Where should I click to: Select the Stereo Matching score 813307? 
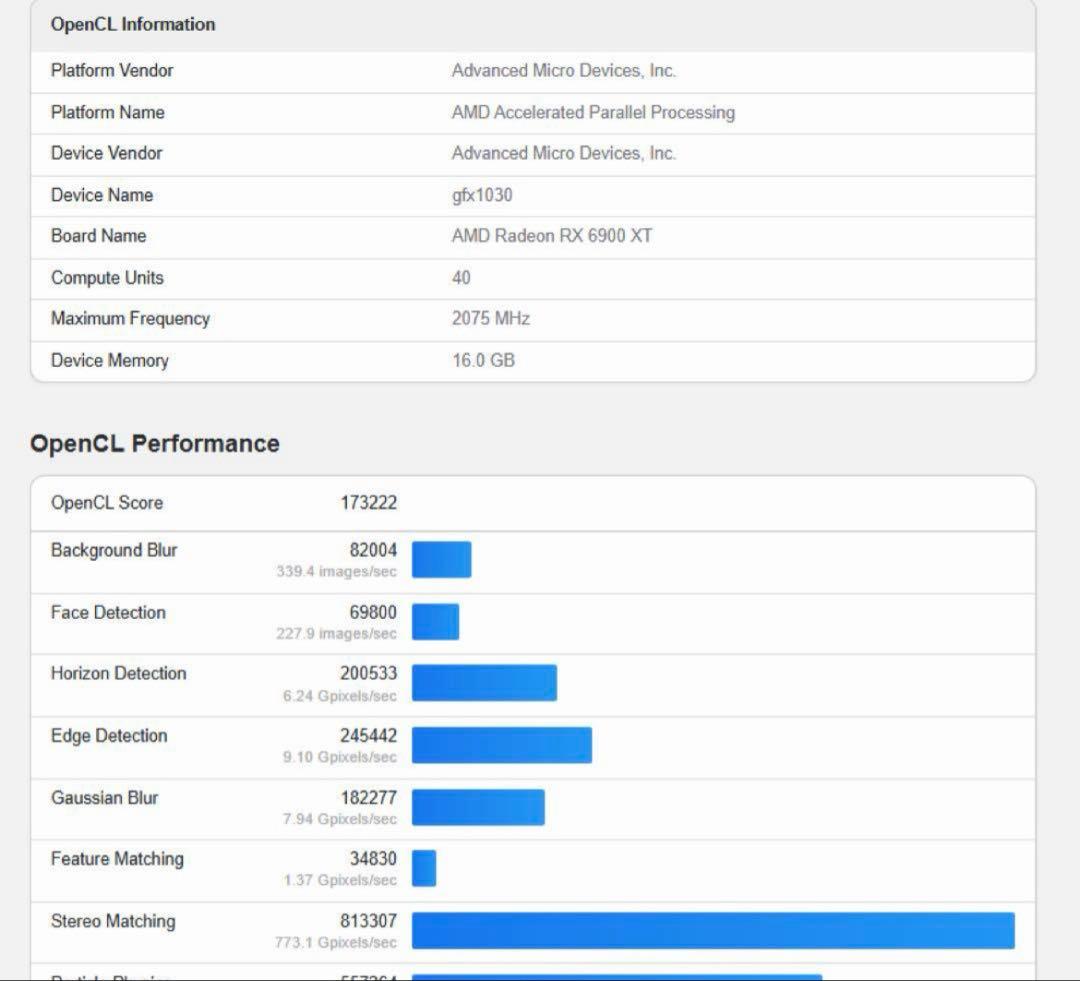click(368, 921)
